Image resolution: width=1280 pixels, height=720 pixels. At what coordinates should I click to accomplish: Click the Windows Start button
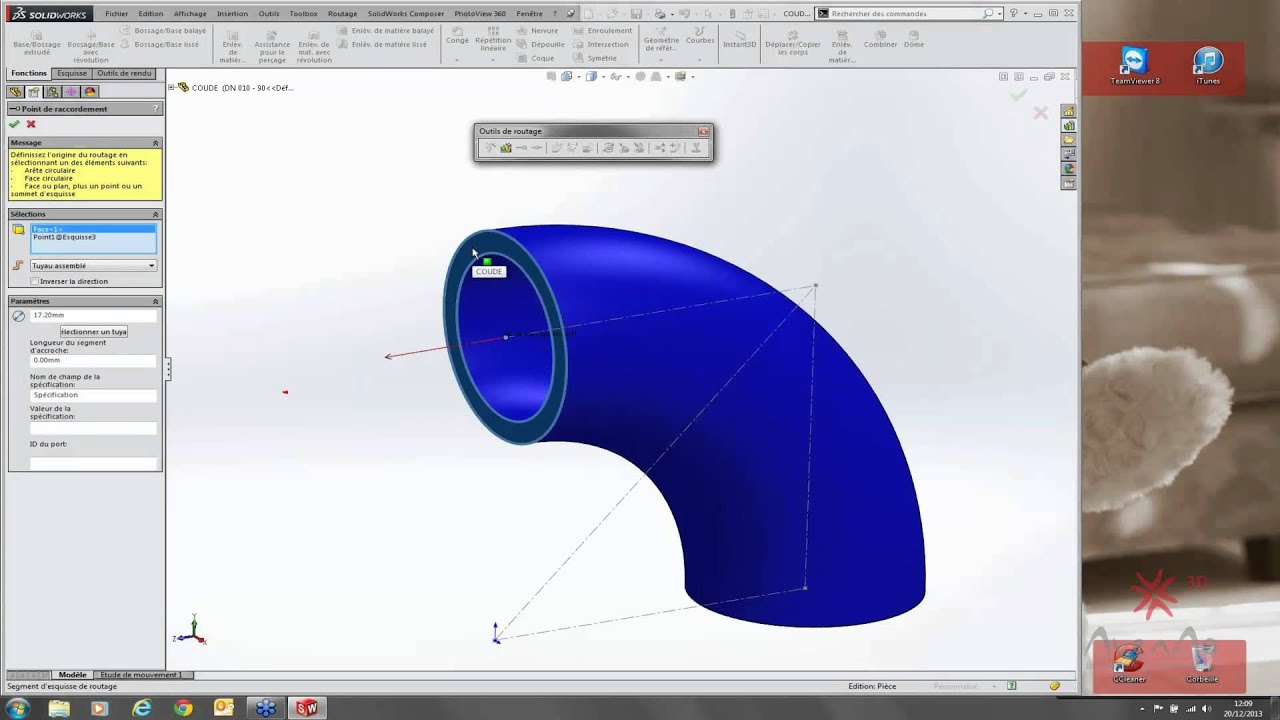[19, 708]
